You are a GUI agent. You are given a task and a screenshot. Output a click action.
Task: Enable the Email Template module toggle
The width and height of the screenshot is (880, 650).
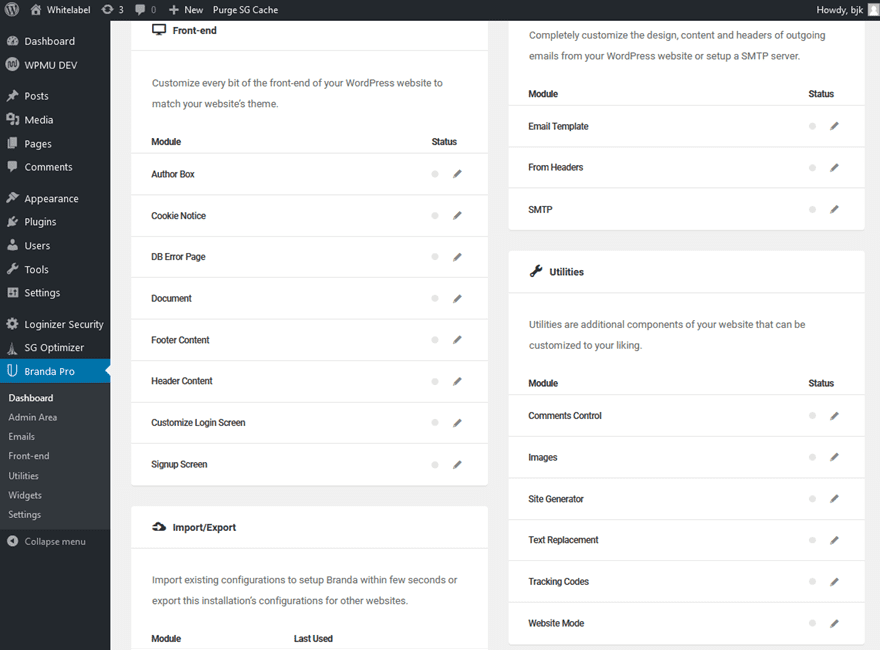click(x=811, y=126)
